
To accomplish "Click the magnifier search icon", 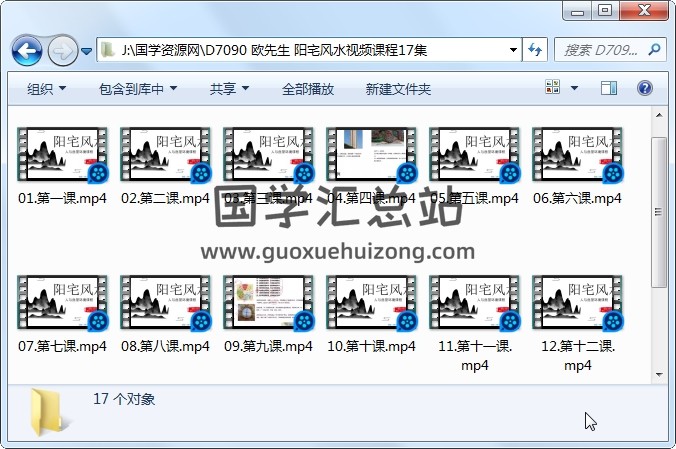I will pyautogui.click(x=655, y=50).
